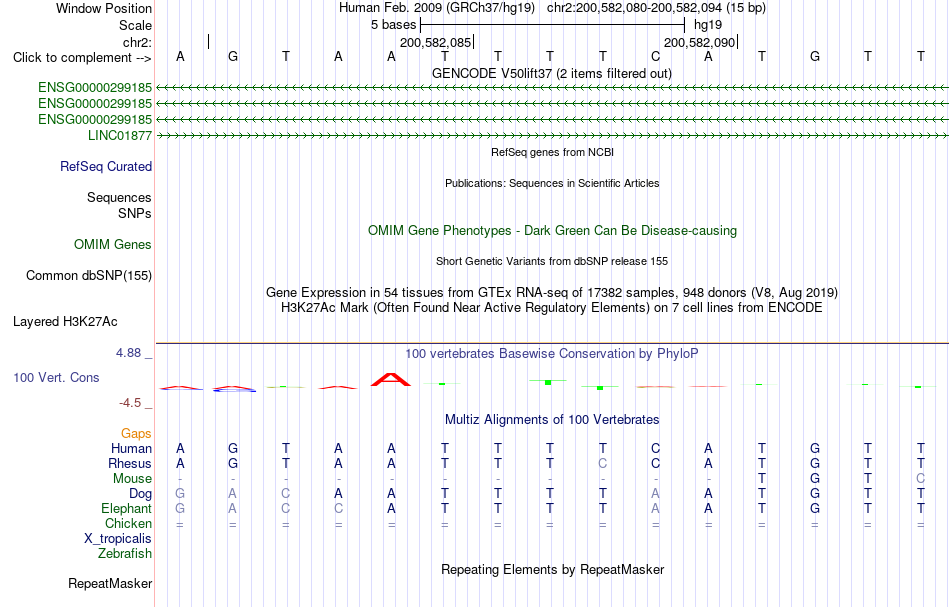The image size is (950, 607).
Task: Click the 100 Vert. Cons label
Action: 56,377
